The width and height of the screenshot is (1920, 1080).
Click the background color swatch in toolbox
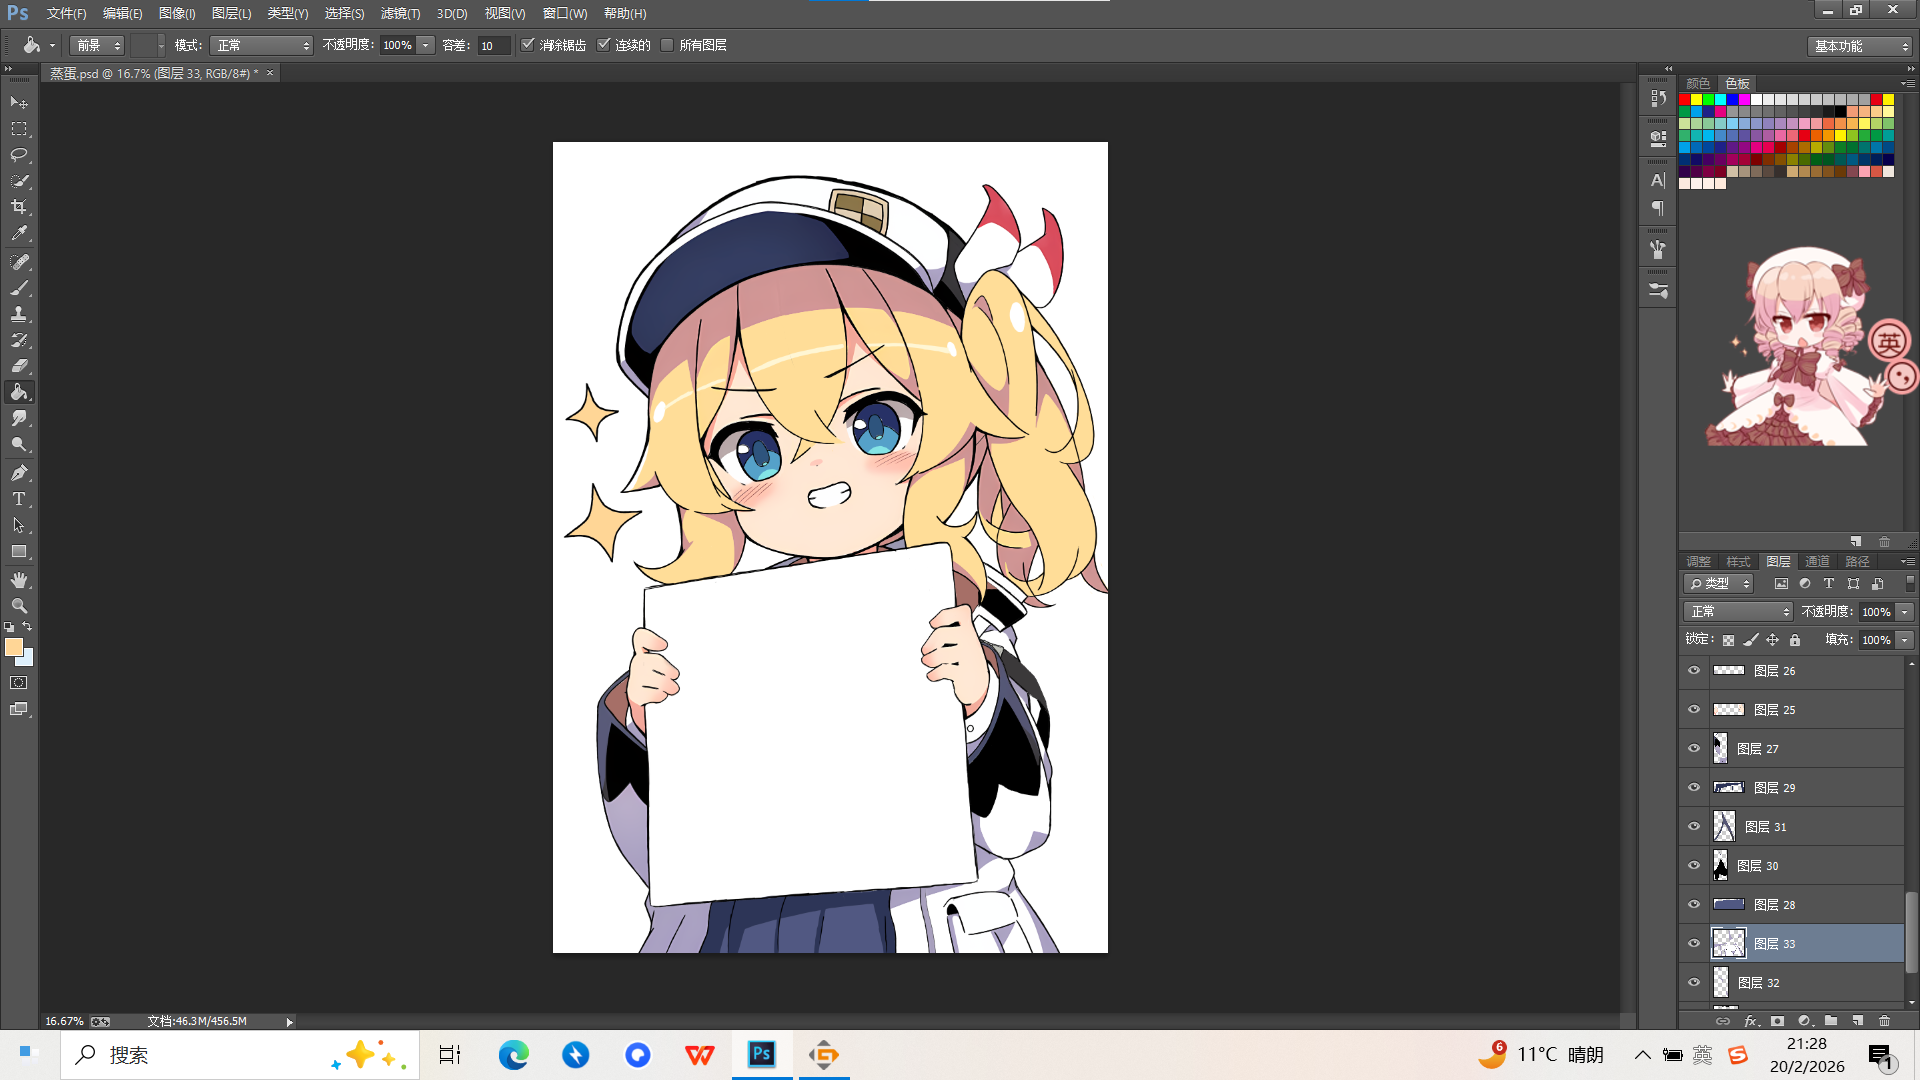pyautogui.click(x=28, y=660)
